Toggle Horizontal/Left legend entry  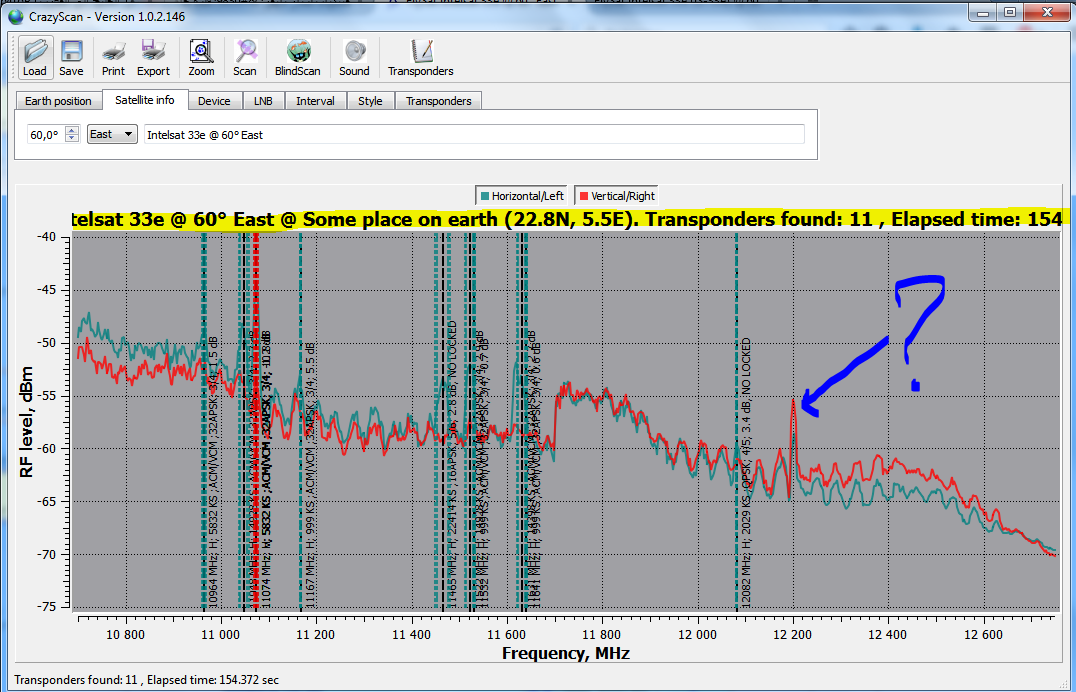click(523, 196)
